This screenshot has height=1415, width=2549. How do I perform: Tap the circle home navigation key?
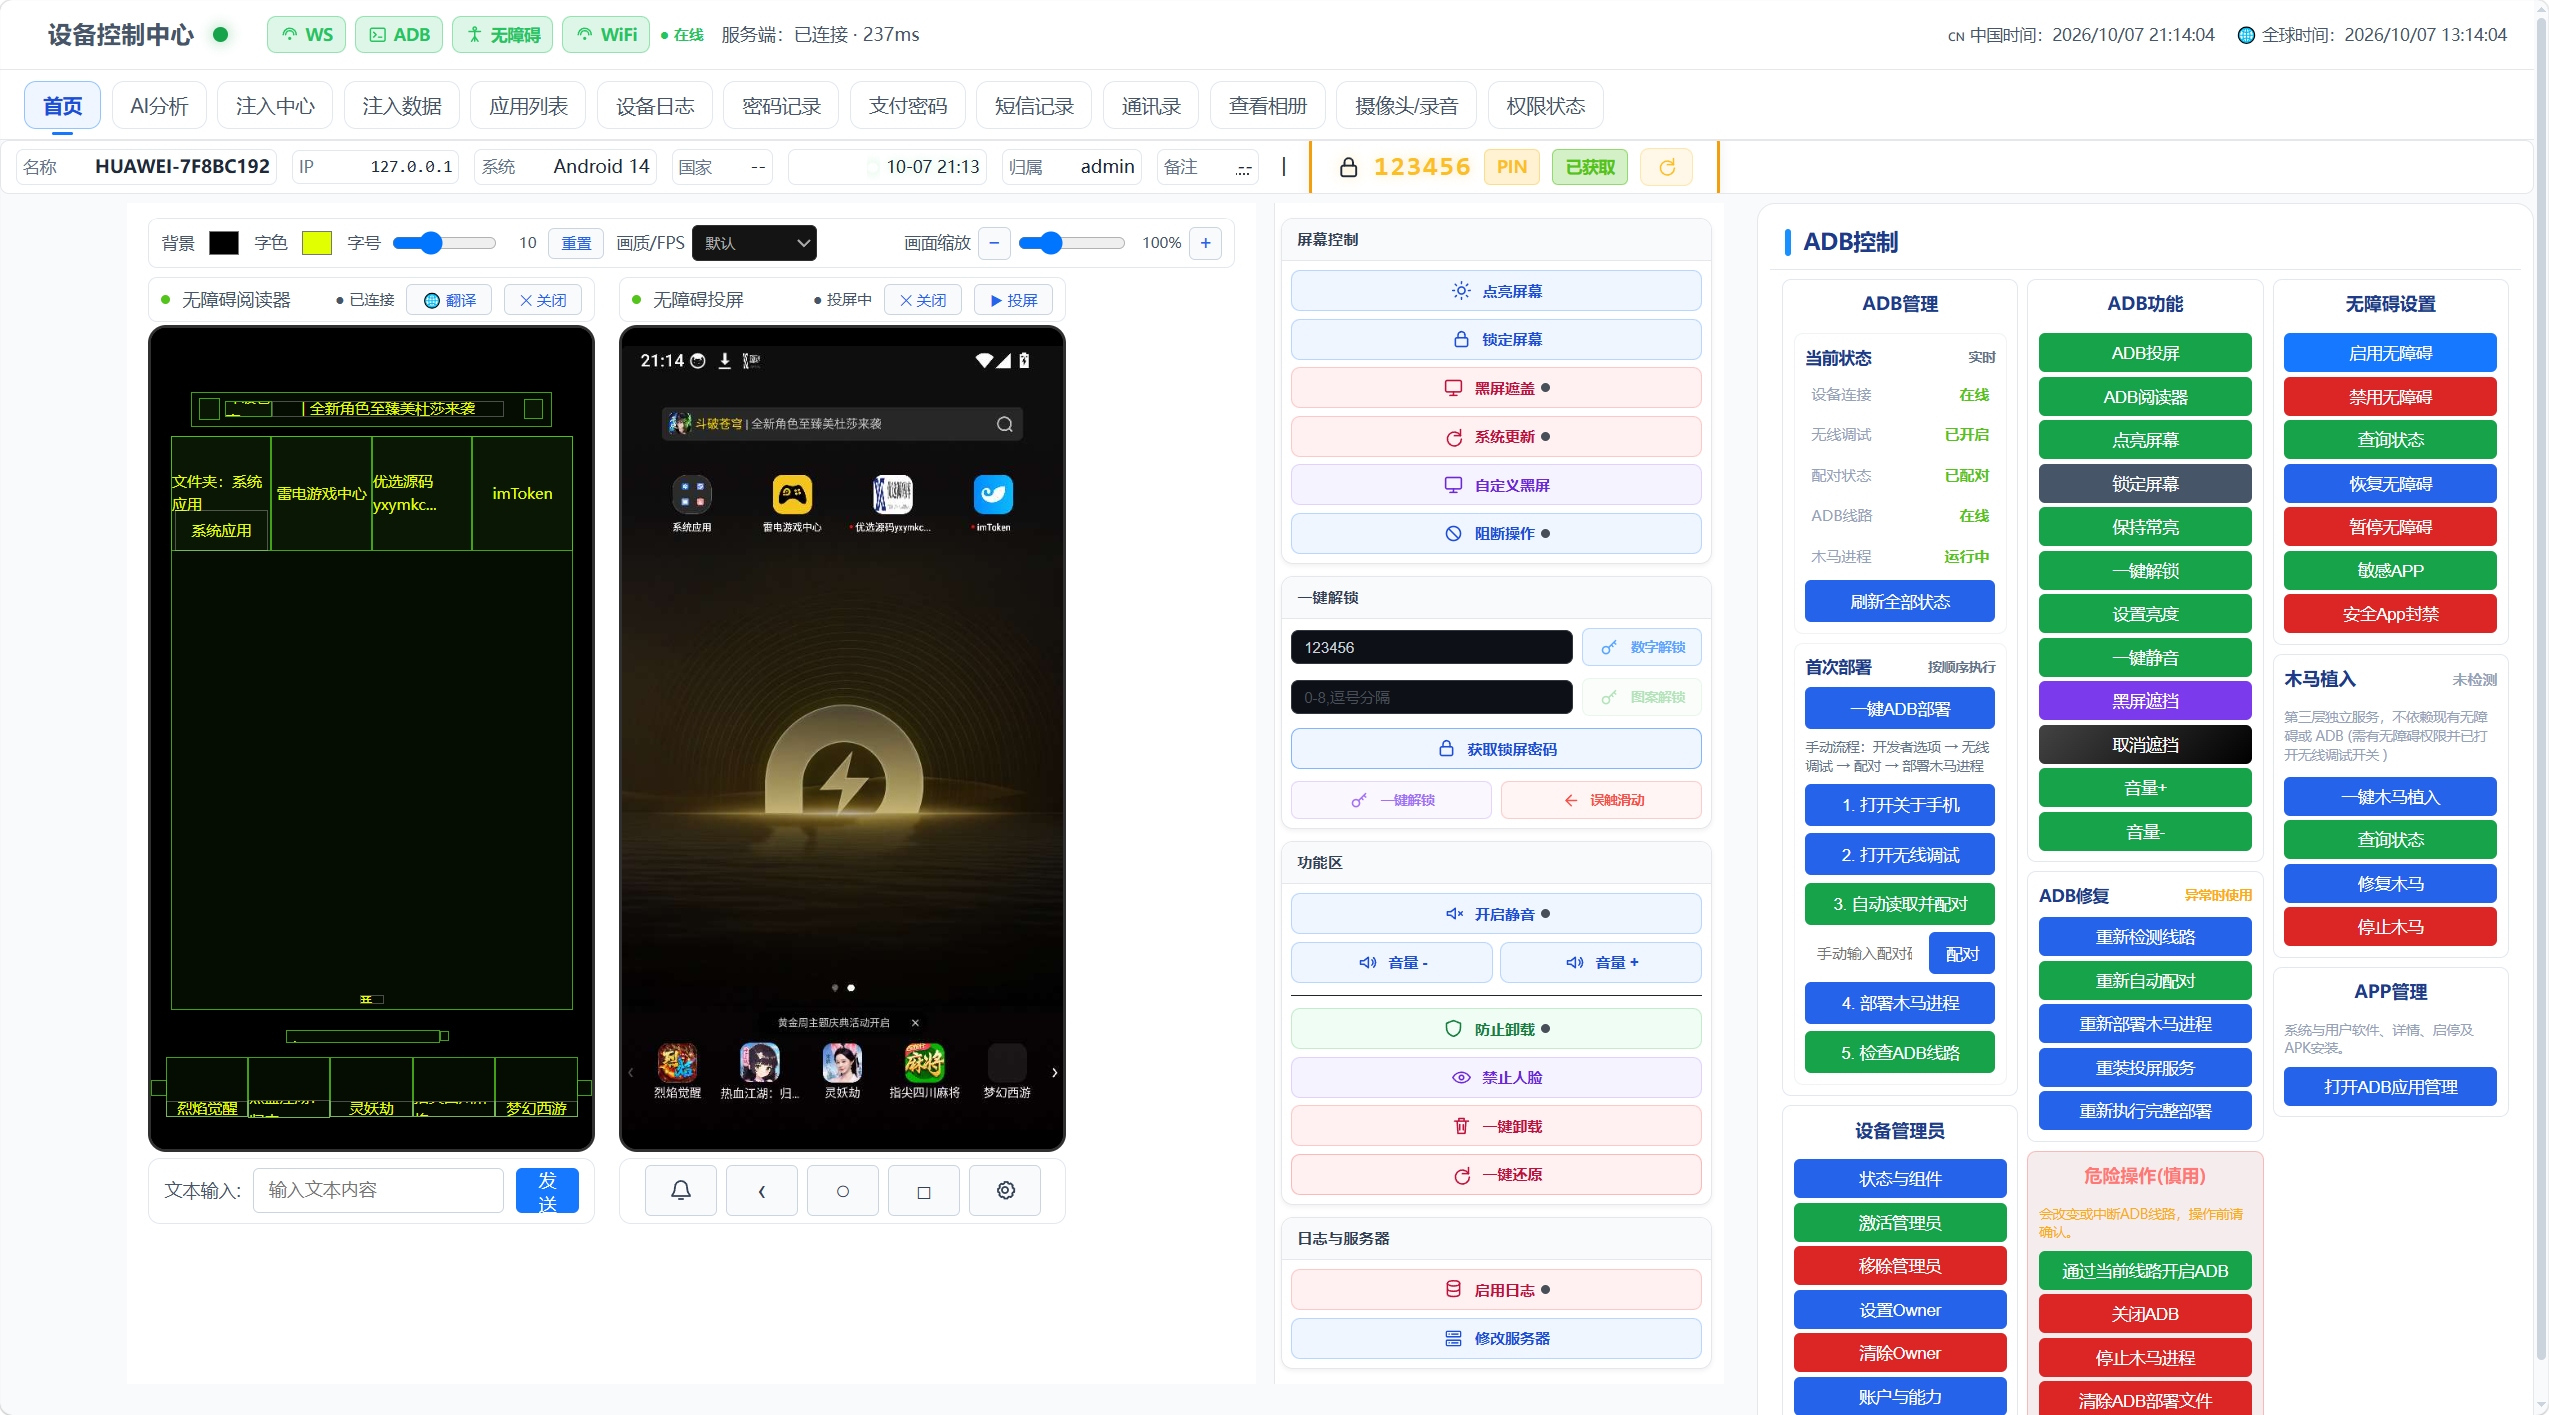[843, 1190]
